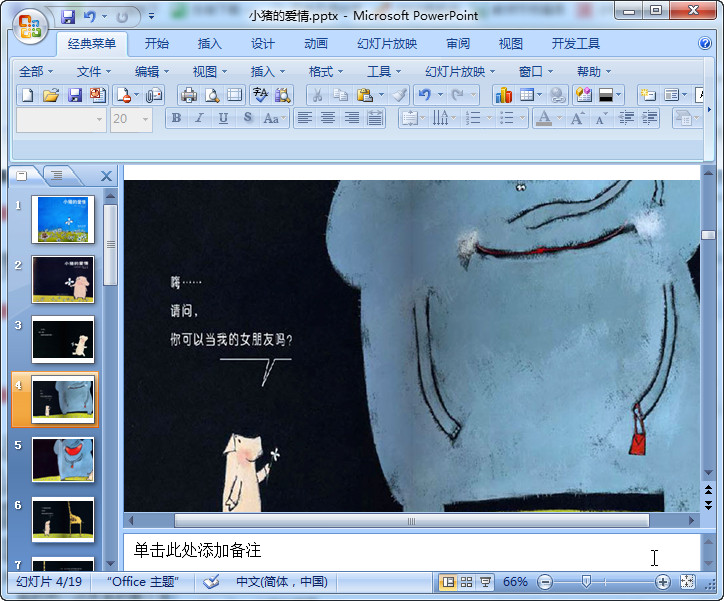Viewport: 724px width, 601px height.
Task: Open the 文件 dropdown menu
Action: click(94, 72)
